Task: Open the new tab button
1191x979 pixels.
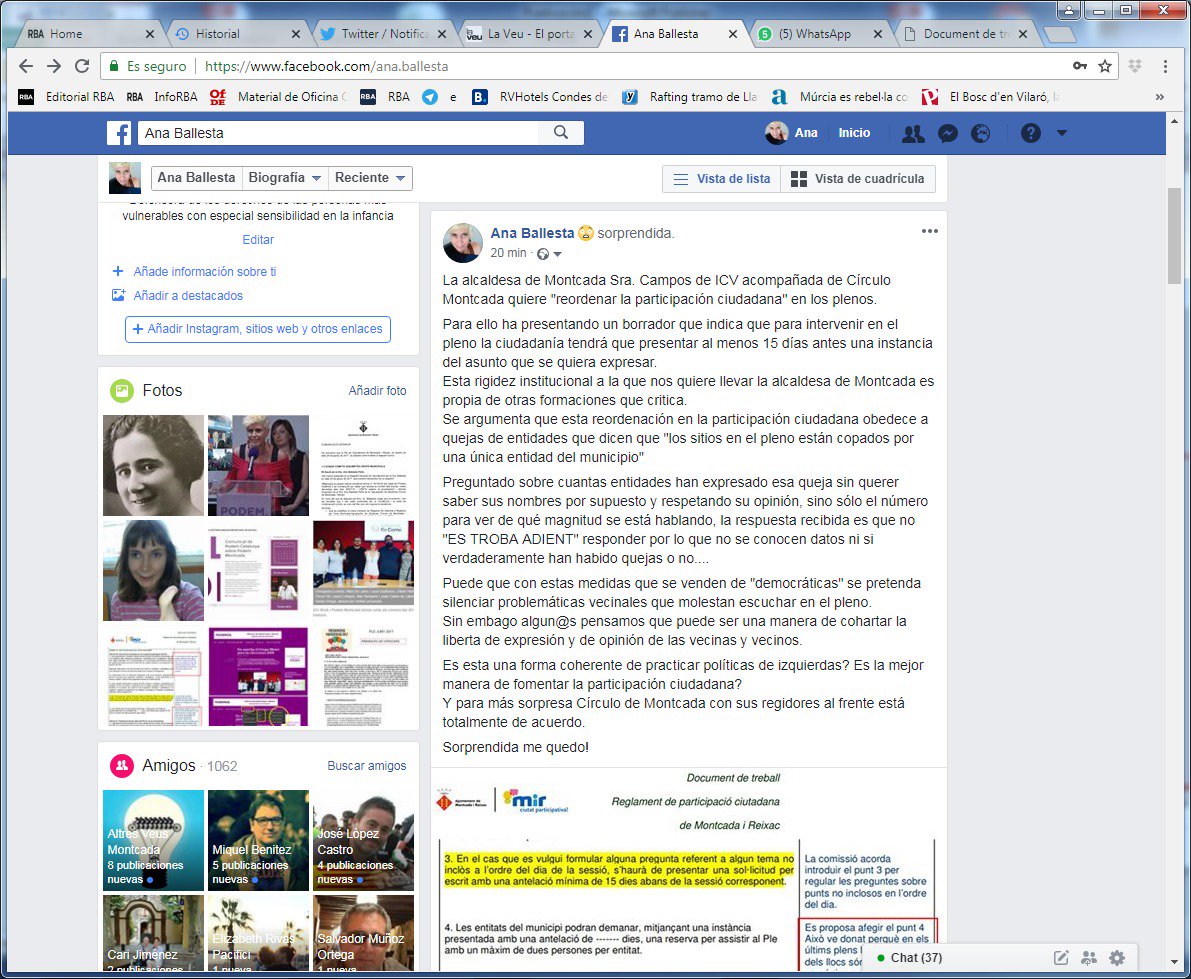Action: coord(1060,34)
